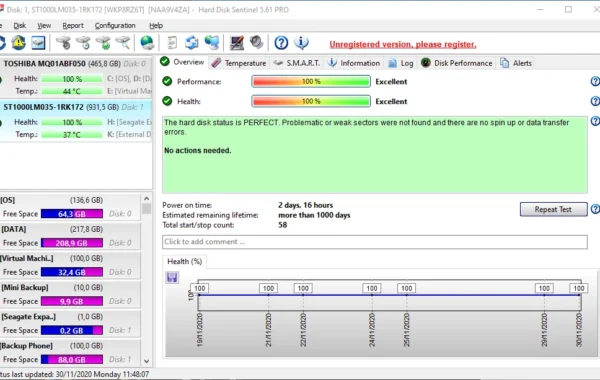600x380 pixels.
Task: Click the 208,9 GB free space bar
Action: 72,243
